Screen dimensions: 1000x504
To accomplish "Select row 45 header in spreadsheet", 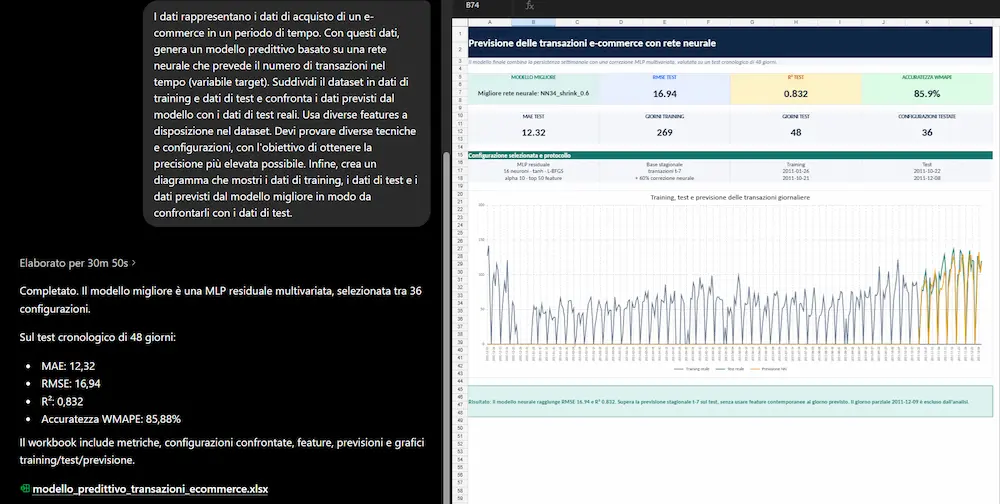I will point(460,389).
